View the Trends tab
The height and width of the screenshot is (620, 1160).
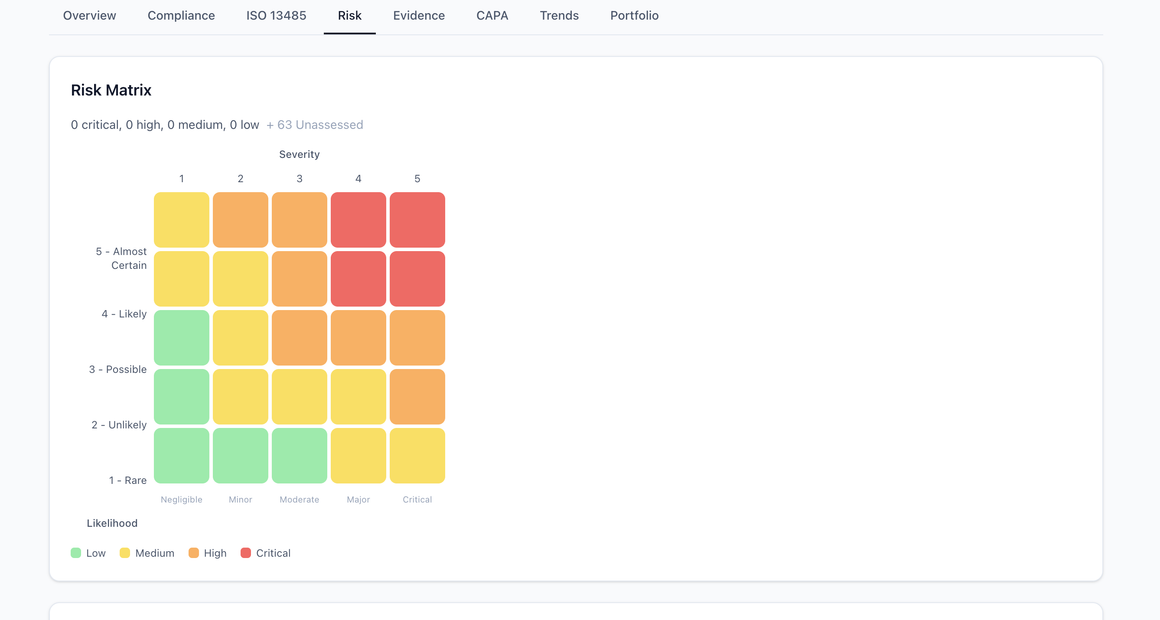point(559,16)
